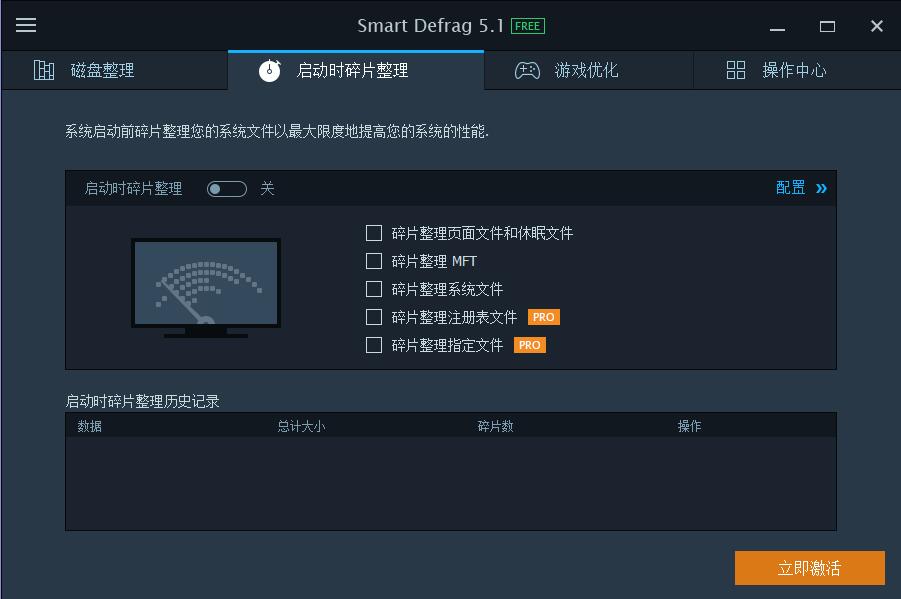This screenshot has height=599, width=901.
Task: Close the Smart Defrag window
Action: [877, 26]
